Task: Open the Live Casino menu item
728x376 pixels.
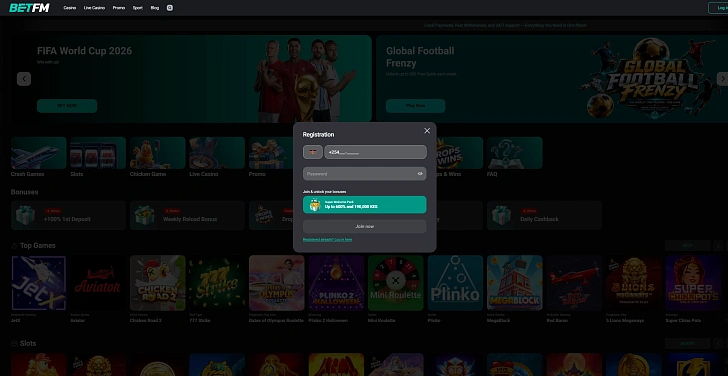Action: pyautogui.click(x=94, y=8)
